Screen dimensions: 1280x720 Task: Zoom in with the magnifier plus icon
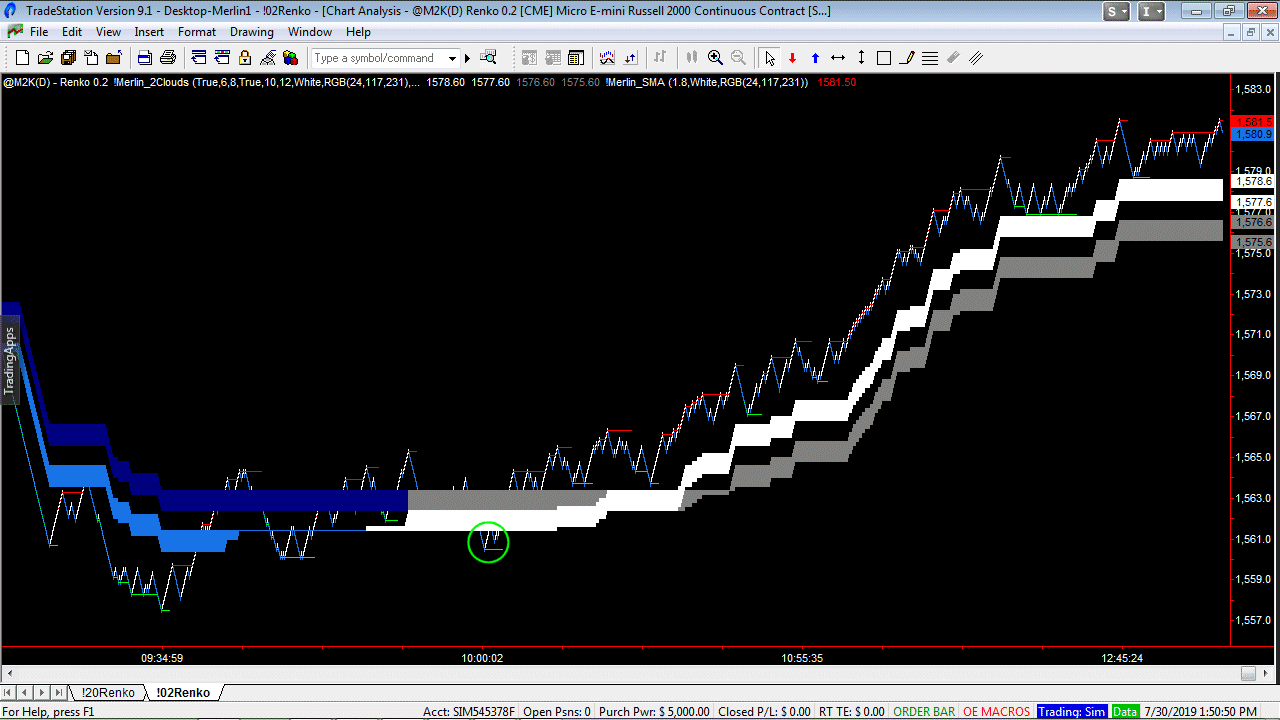pos(715,58)
